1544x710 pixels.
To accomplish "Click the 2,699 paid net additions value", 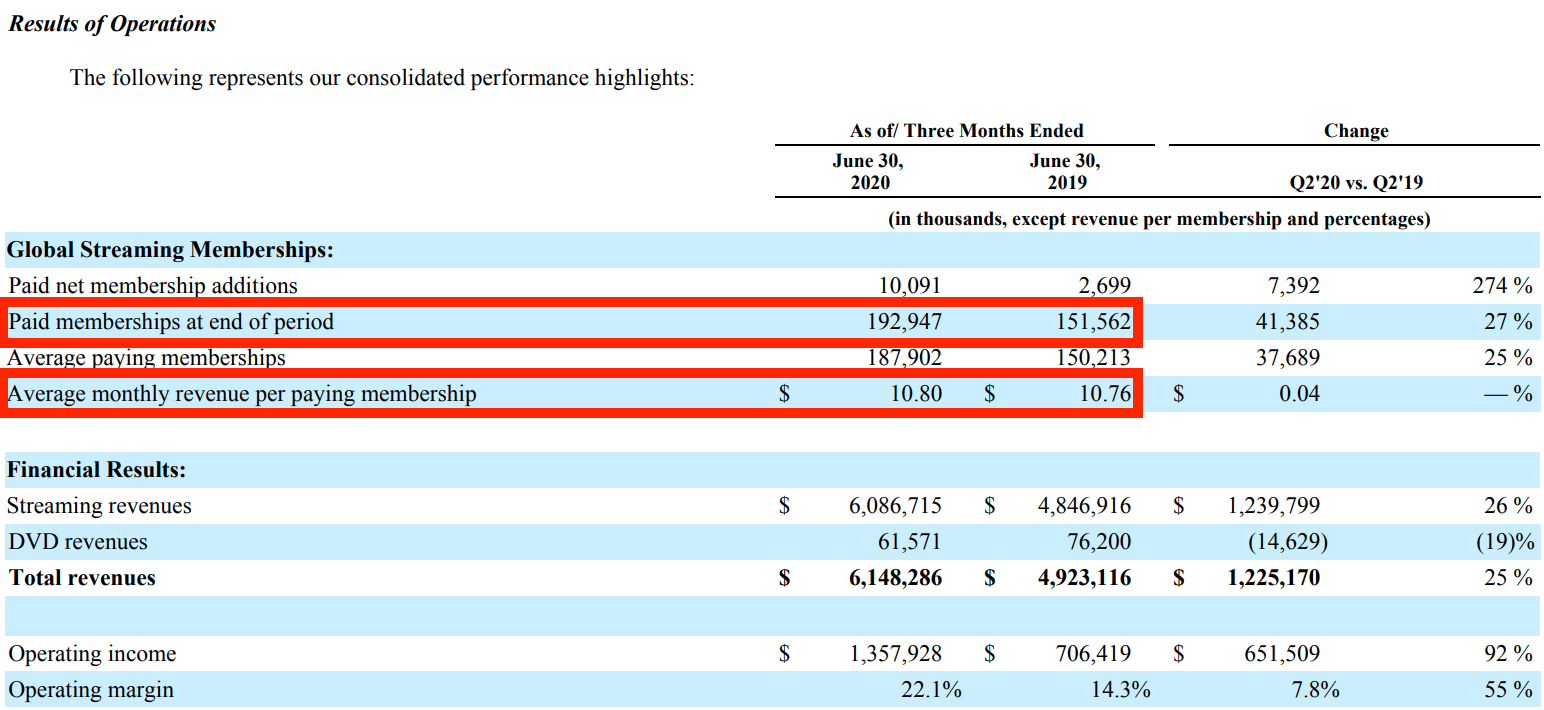I will click(x=1105, y=286).
